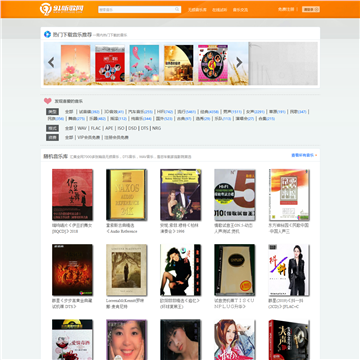The image size is (360, 360).
Task: Choose the 3D音效 category filter
Action: (x=114, y=112)
